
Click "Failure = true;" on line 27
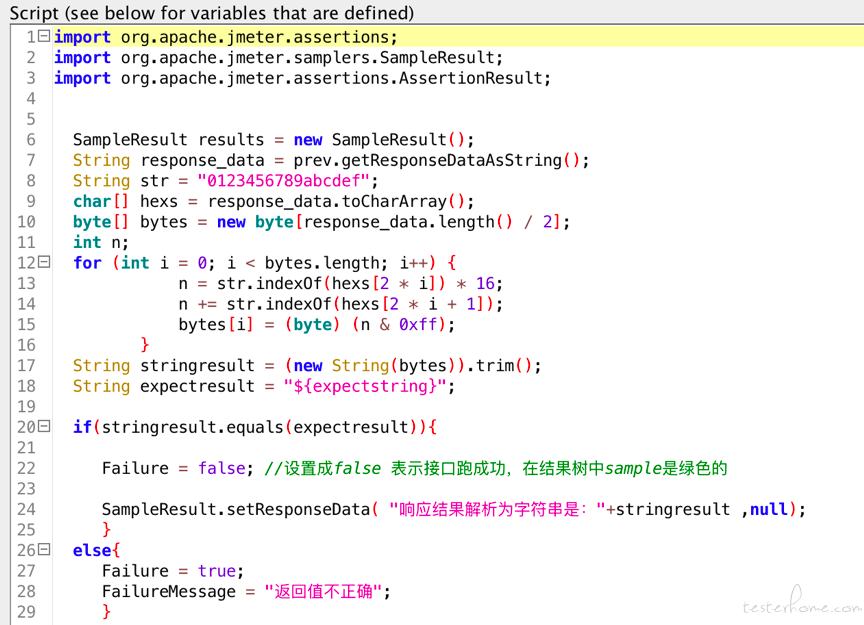tap(172, 571)
